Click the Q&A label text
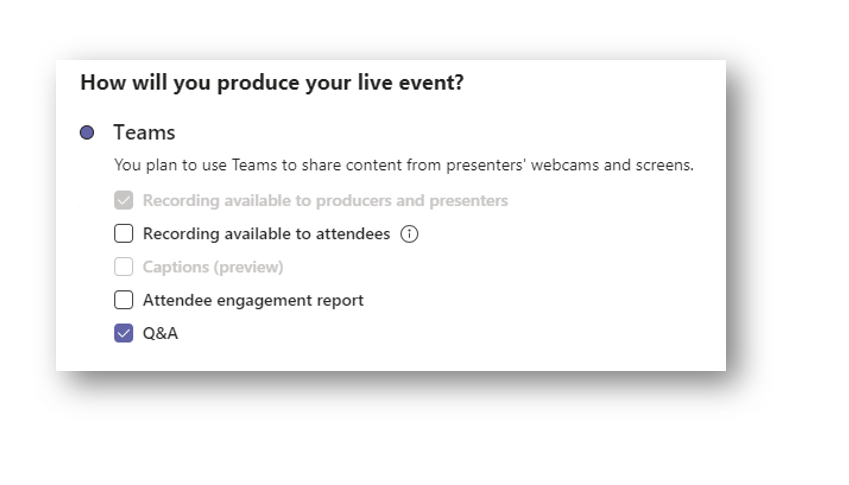849x485 pixels. [160, 333]
